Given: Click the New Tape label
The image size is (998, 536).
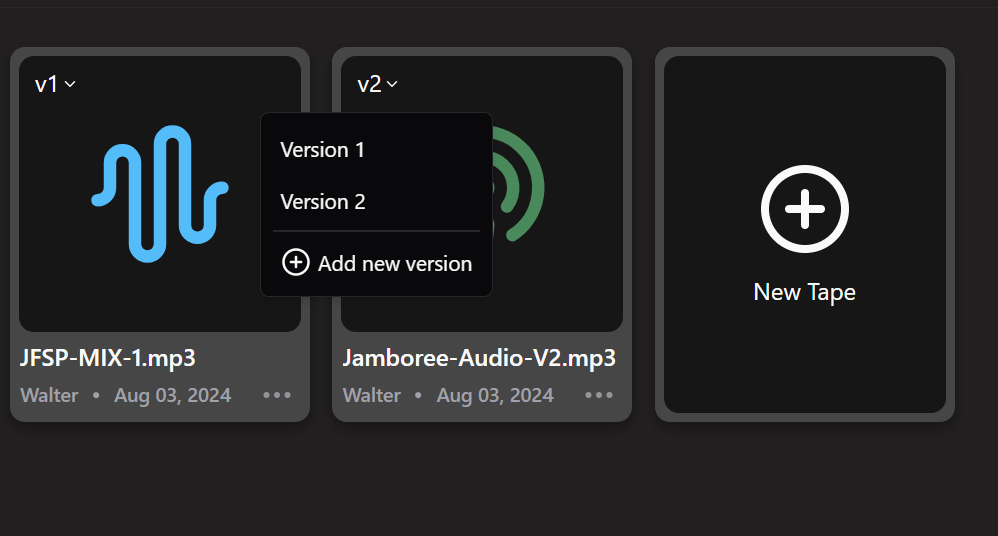Looking at the screenshot, I should (804, 292).
